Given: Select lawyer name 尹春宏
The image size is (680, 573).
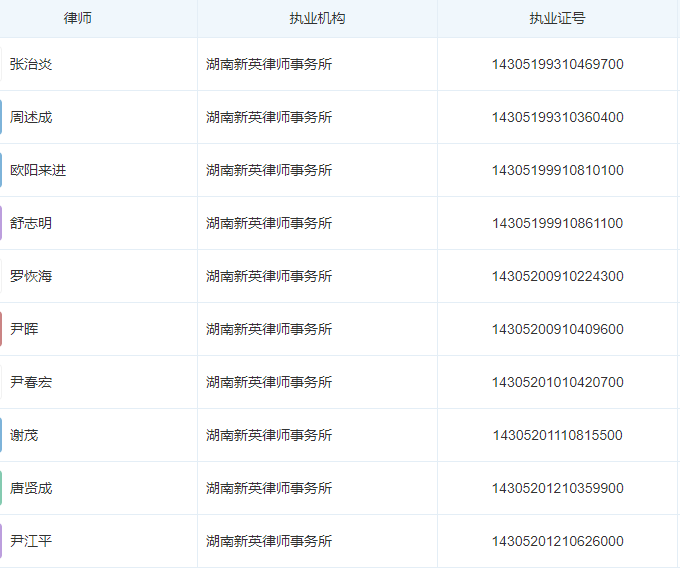Looking at the screenshot, I should click(31, 382).
